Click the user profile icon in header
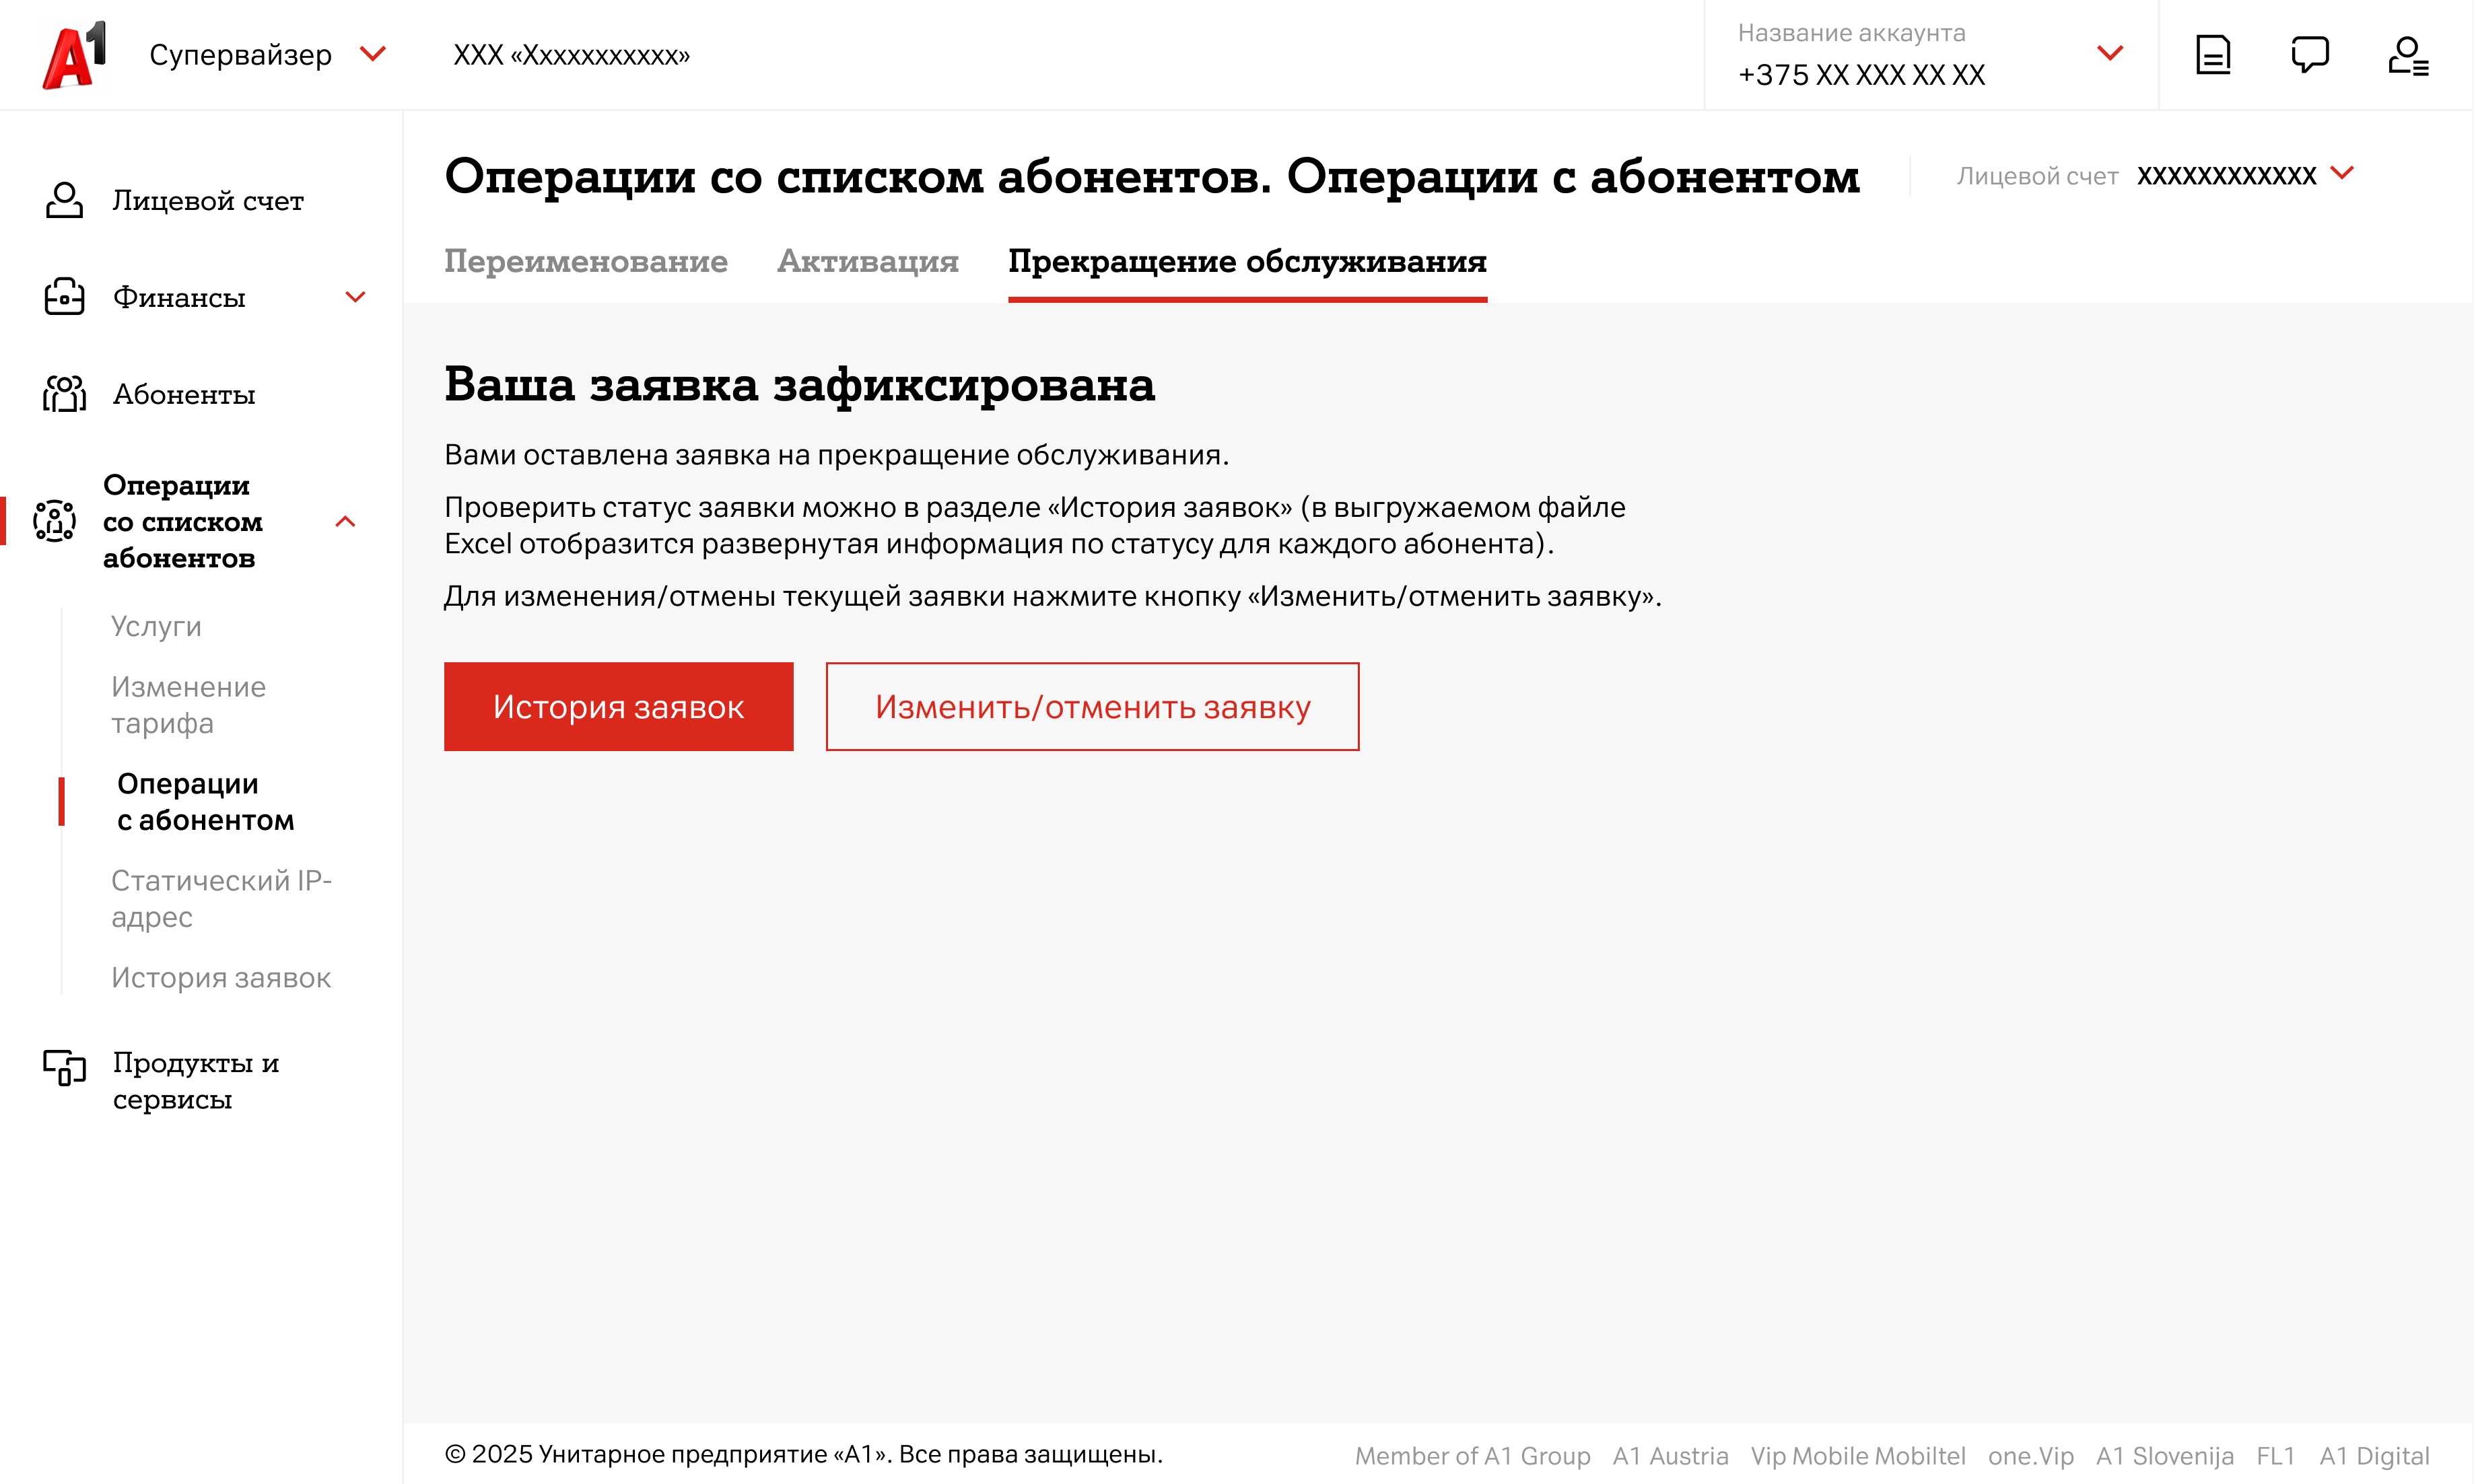This screenshot has height=1484, width=2474. click(x=2407, y=55)
